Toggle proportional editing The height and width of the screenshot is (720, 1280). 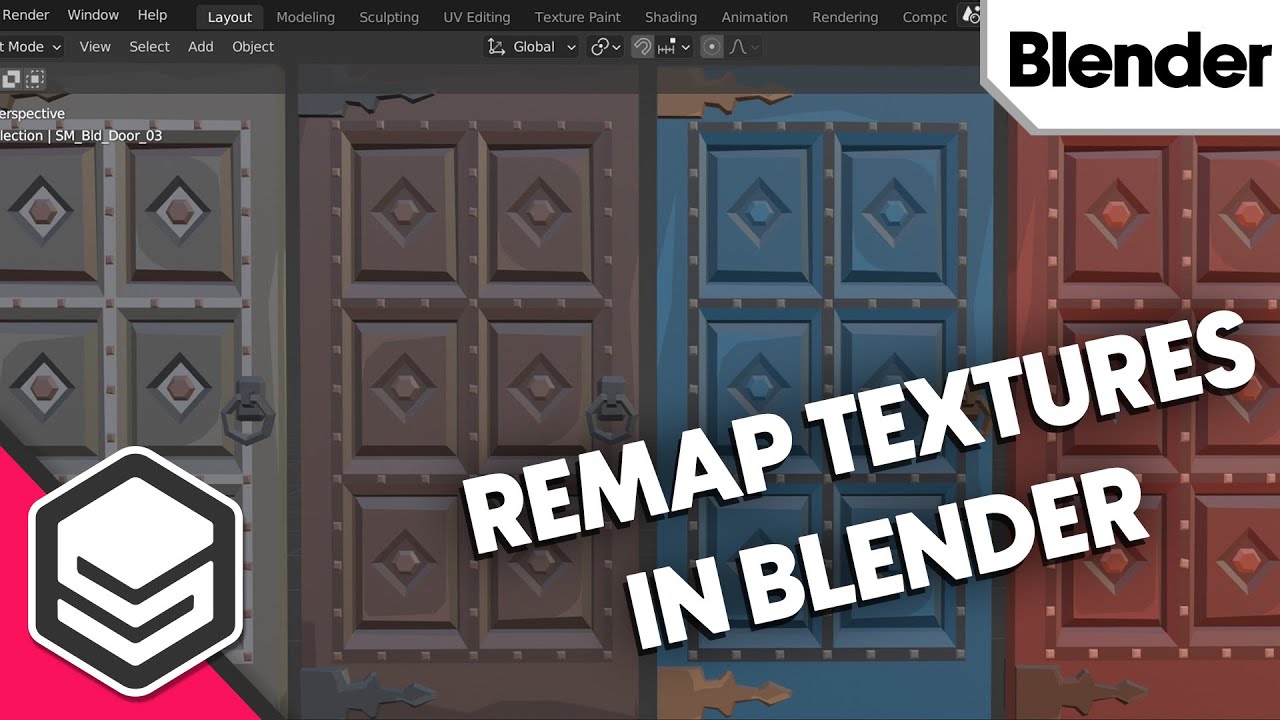click(x=711, y=47)
